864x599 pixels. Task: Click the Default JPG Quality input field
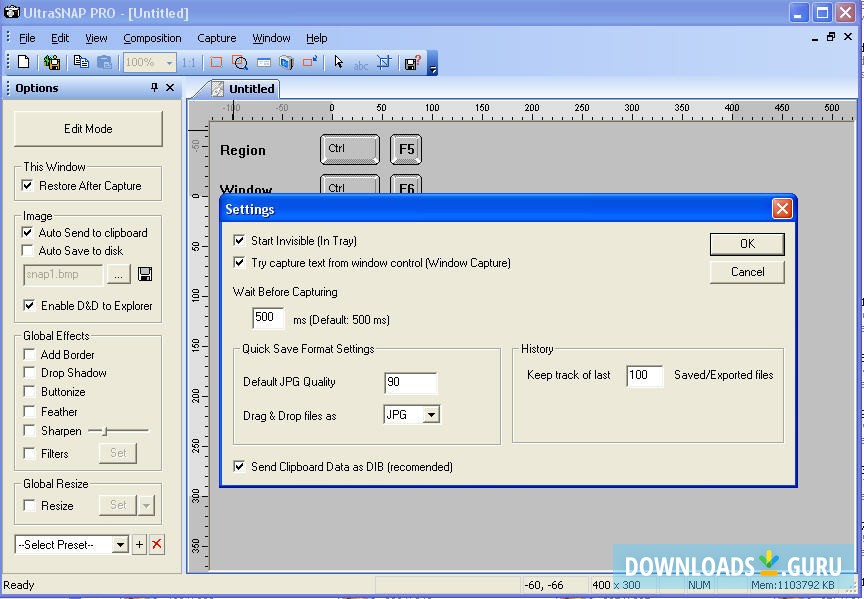(410, 383)
